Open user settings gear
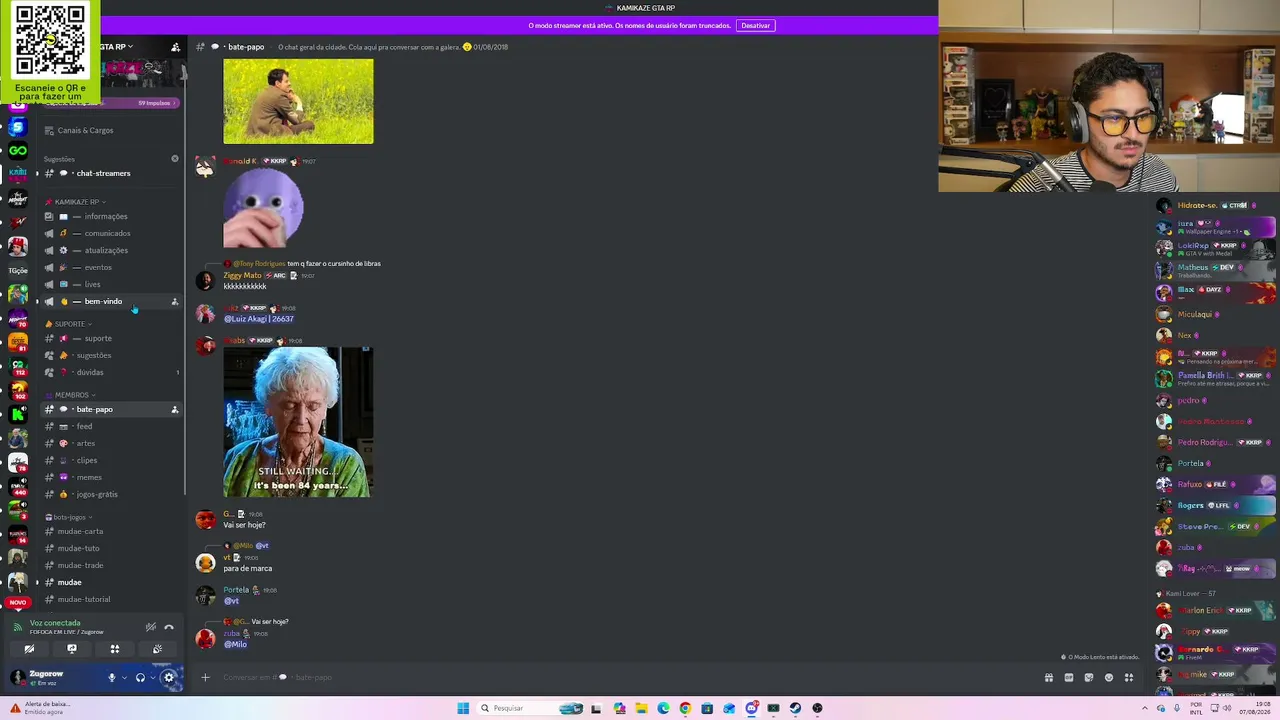Viewport: 1280px width, 720px height. [x=168, y=677]
